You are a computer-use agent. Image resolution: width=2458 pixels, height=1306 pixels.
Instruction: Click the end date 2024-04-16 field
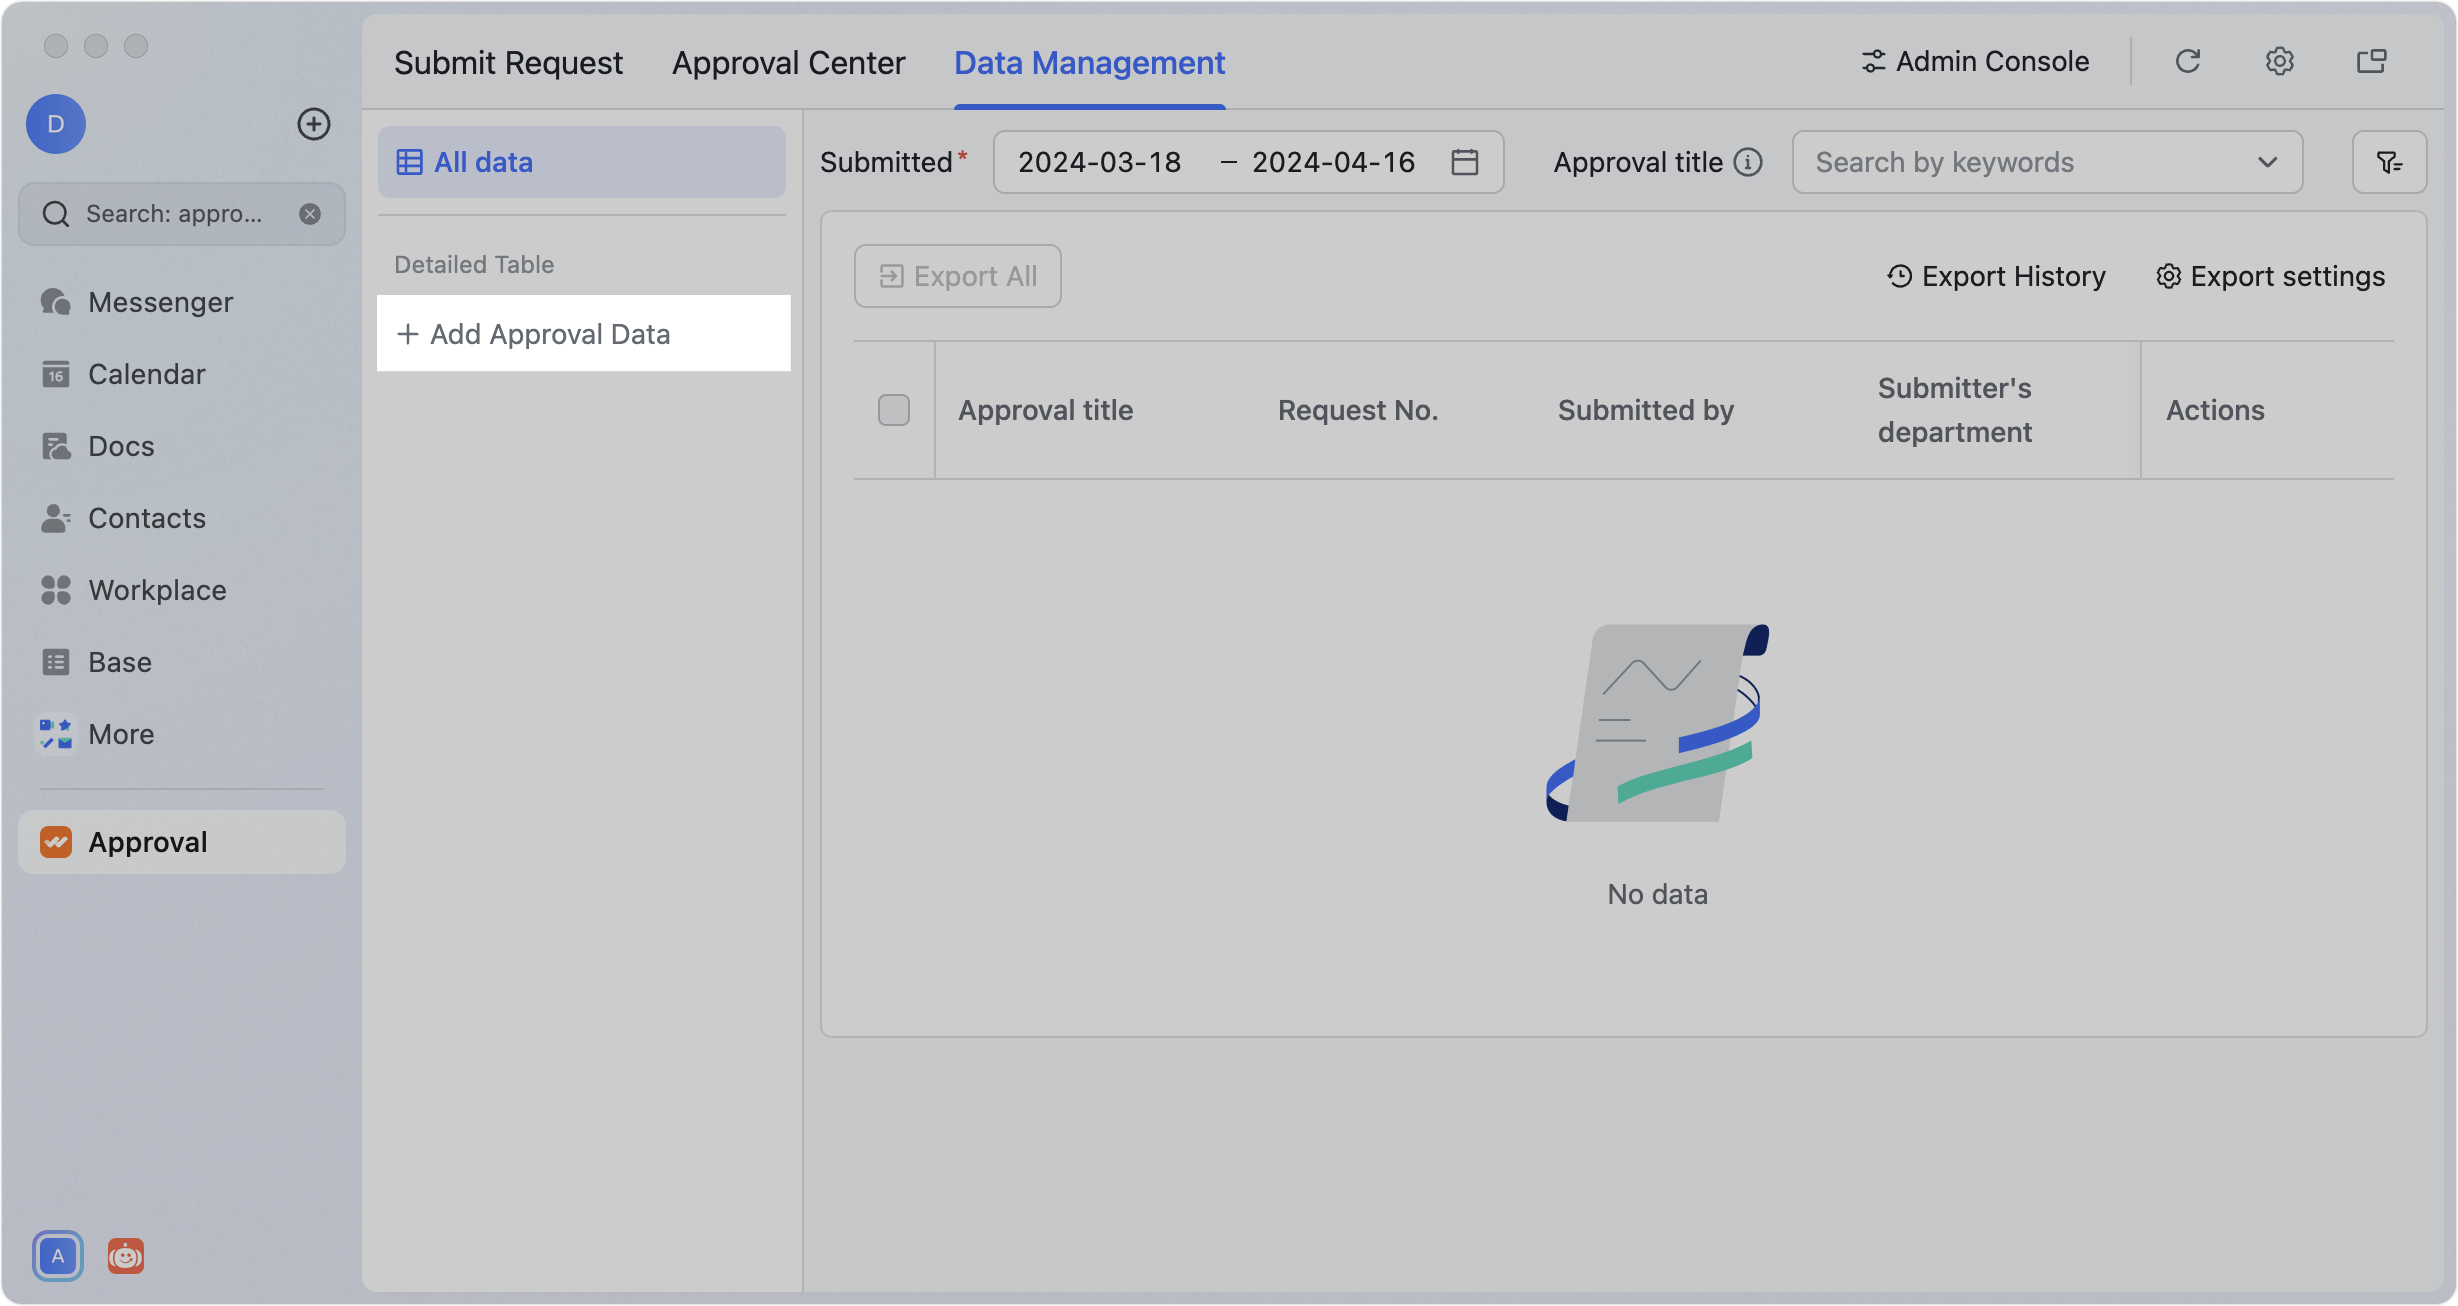pyautogui.click(x=1333, y=162)
